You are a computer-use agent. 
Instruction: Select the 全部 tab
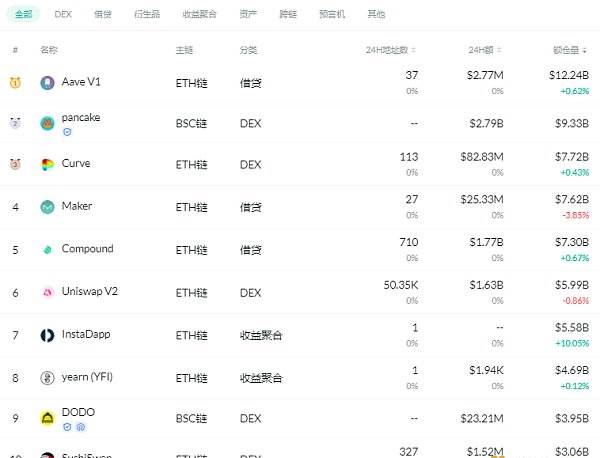click(x=23, y=14)
